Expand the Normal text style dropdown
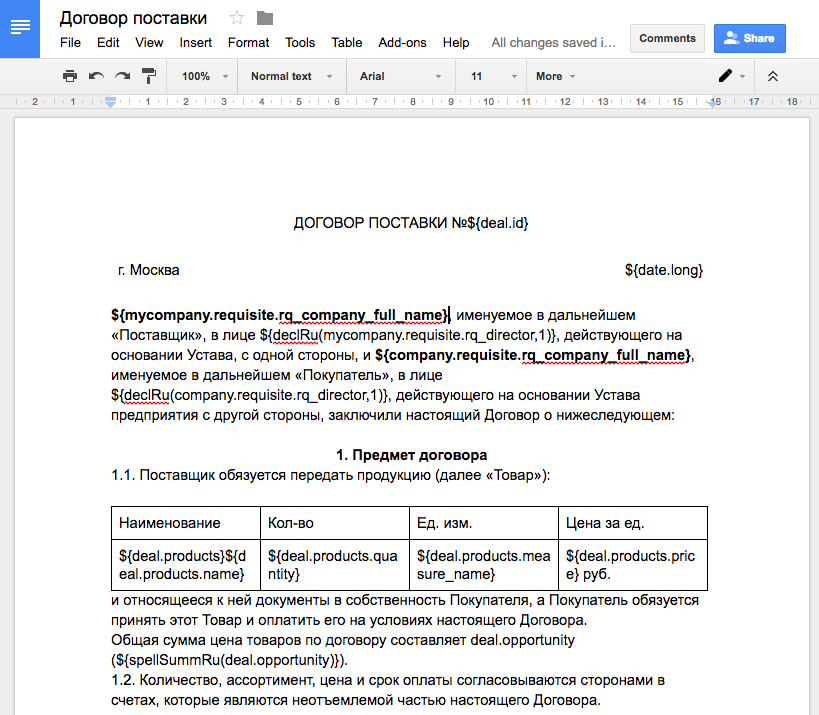Viewport: 819px width, 715px height. [x=291, y=76]
